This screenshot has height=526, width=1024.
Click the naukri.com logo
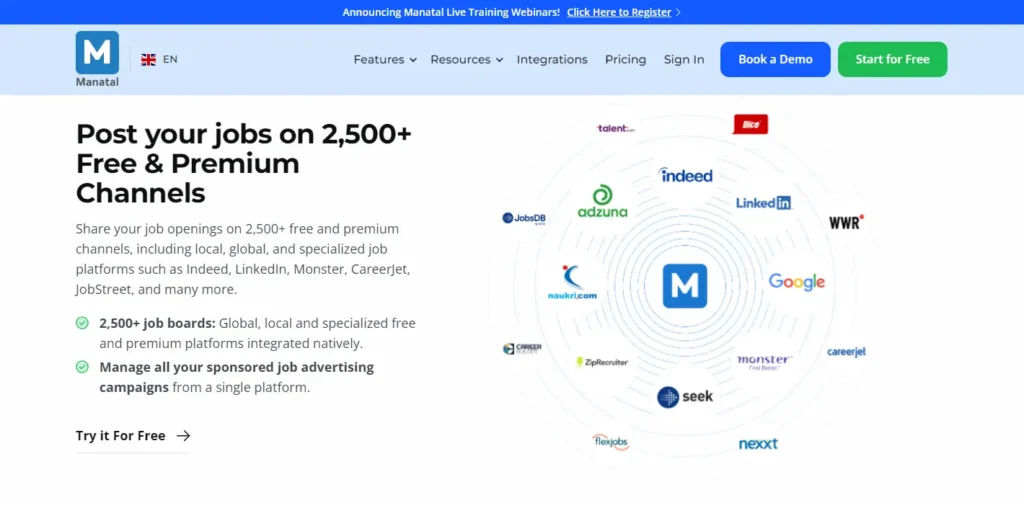pyautogui.click(x=572, y=282)
